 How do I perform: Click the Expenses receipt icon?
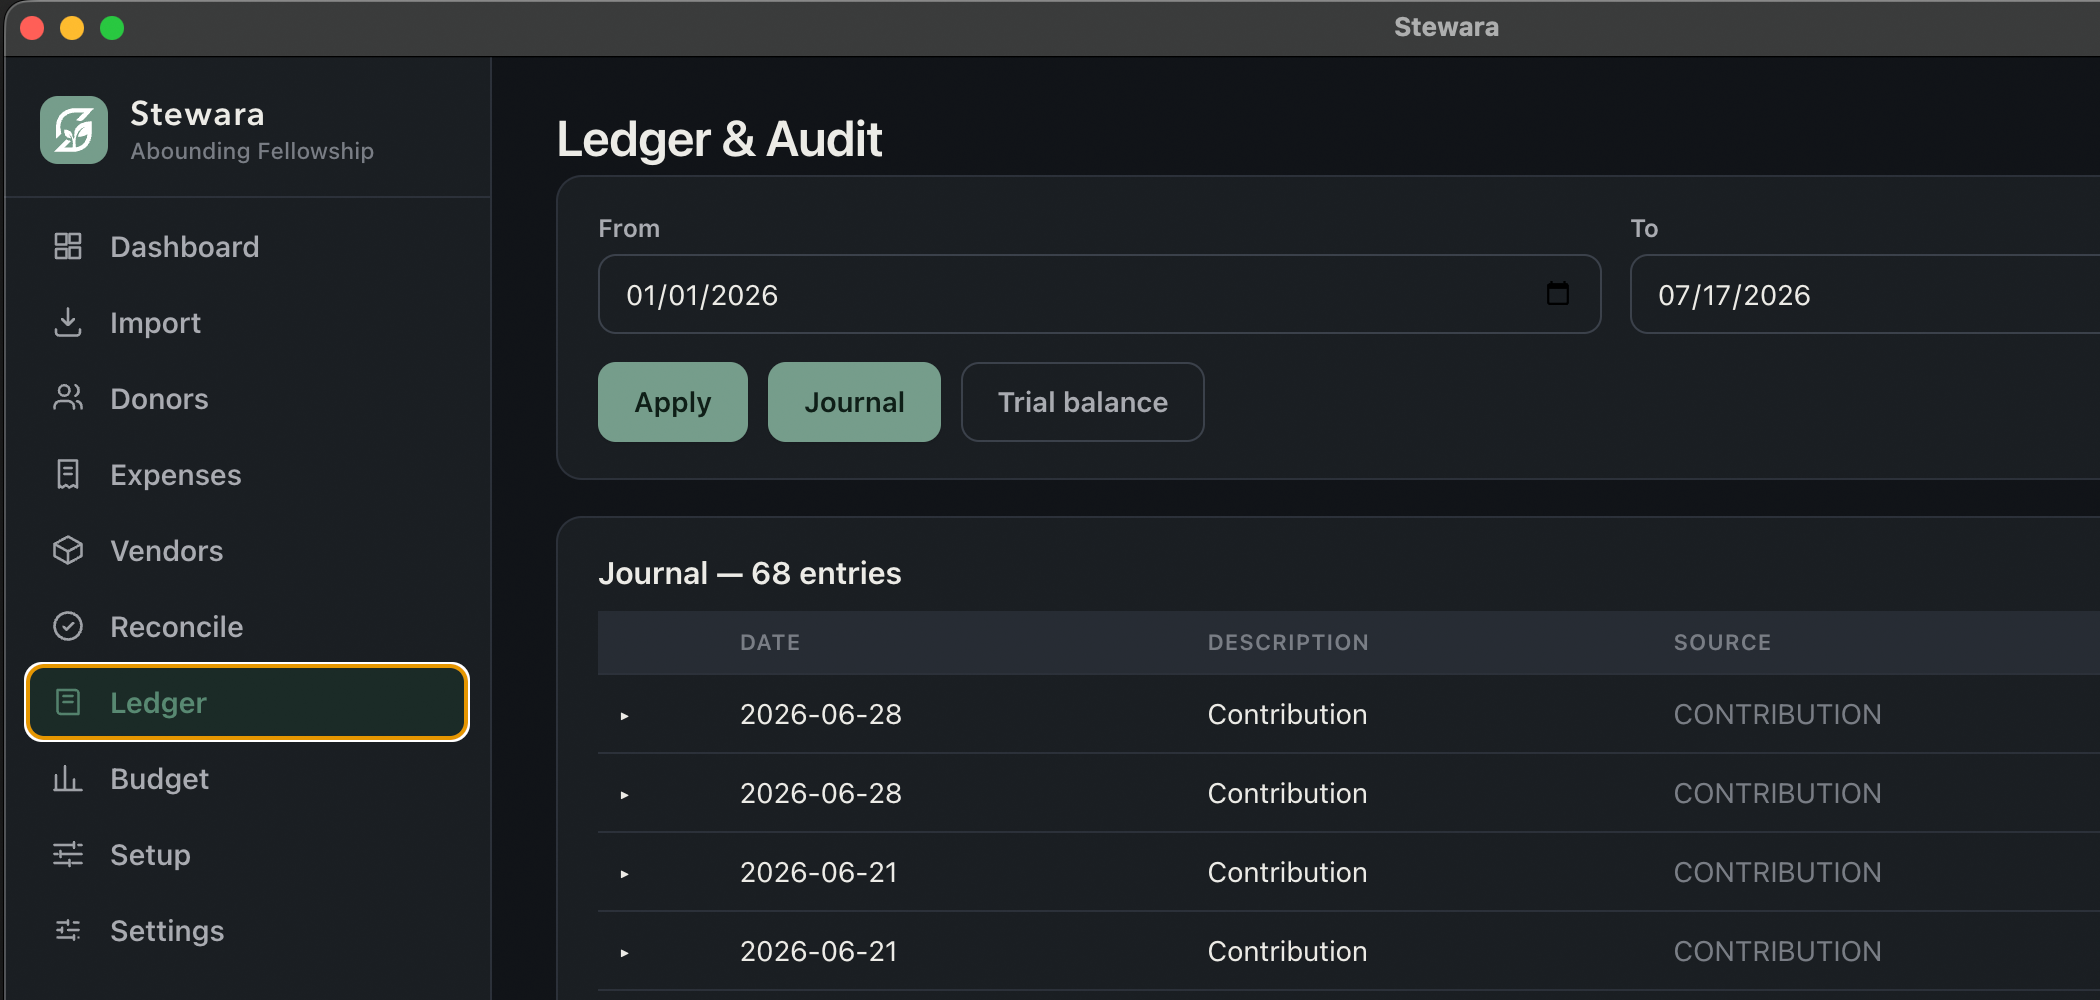click(x=68, y=474)
